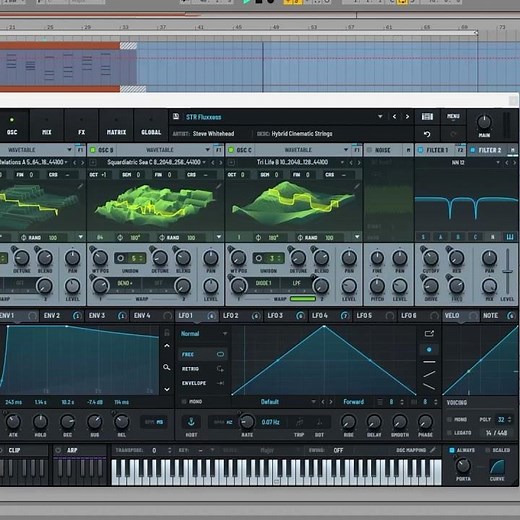Enable the Noise oscillator
Viewport: 520px width, 520px height.
point(369,150)
